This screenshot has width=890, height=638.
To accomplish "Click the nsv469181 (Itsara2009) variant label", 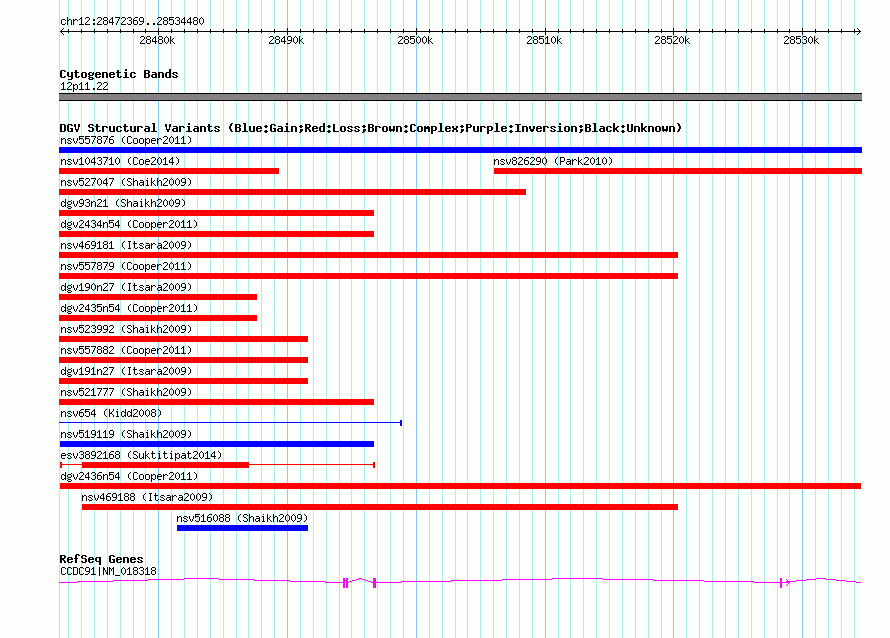I will click(126, 245).
